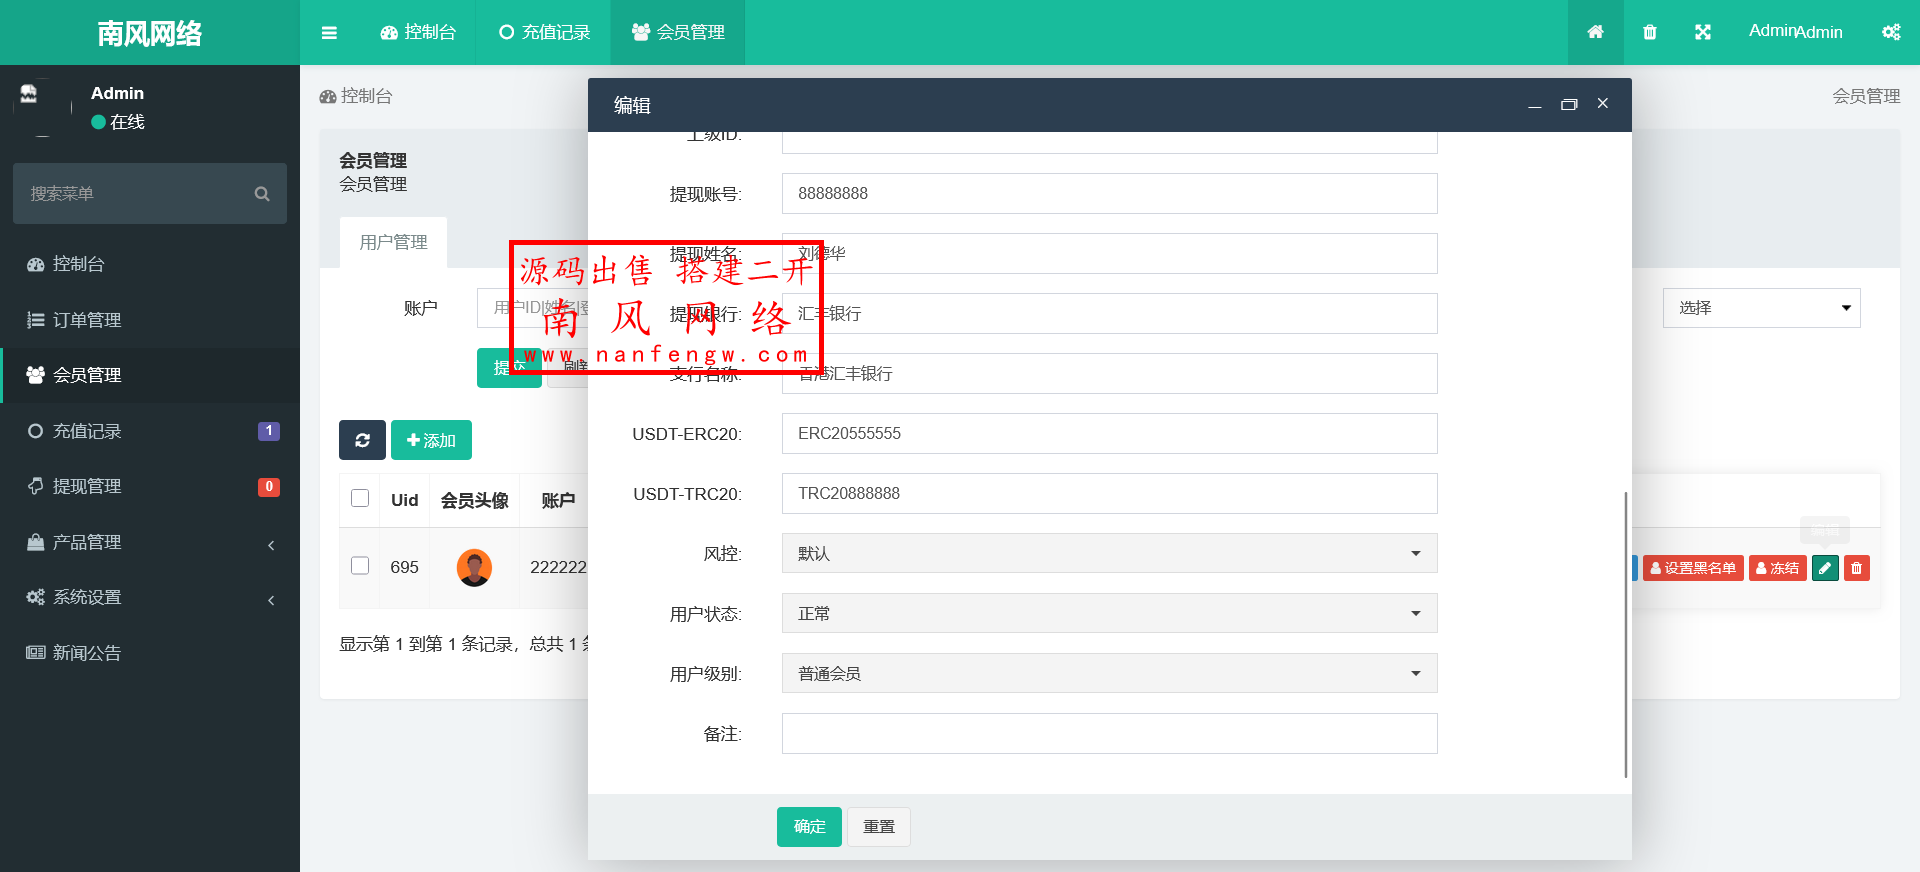Open the 风控 dropdown

click(x=1109, y=553)
